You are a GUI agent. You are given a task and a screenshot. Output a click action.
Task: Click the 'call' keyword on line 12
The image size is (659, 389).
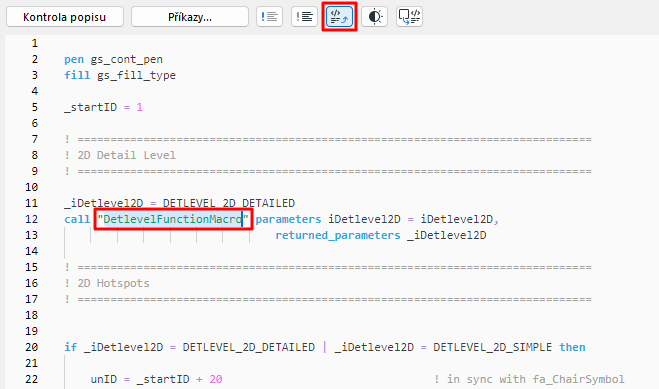point(77,219)
